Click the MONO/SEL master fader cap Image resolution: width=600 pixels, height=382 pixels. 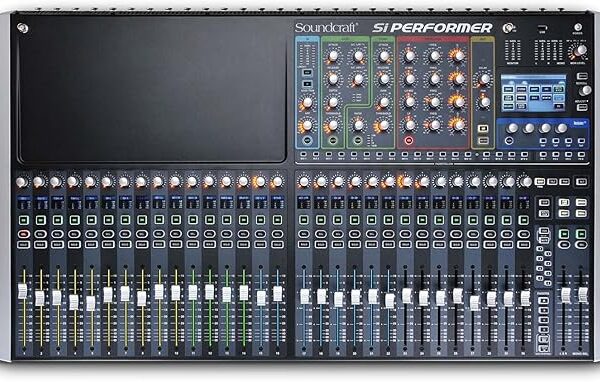(x=582, y=294)
